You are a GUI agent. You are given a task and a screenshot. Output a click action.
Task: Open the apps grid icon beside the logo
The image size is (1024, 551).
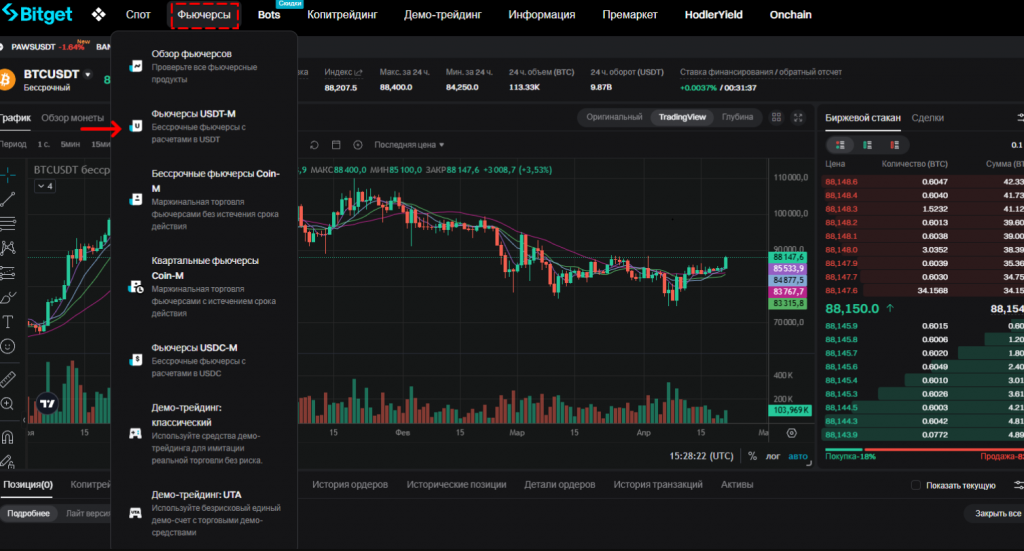pos(99,14)
